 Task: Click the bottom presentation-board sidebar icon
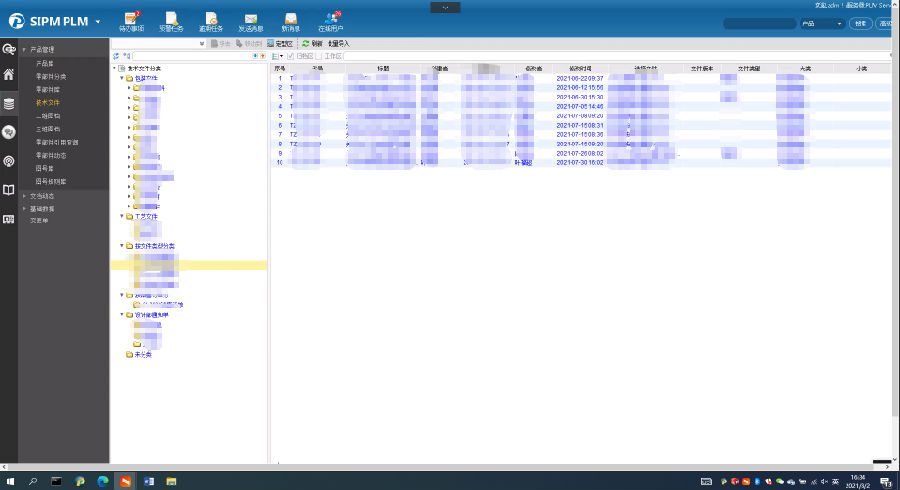click(x=9, y=219)
